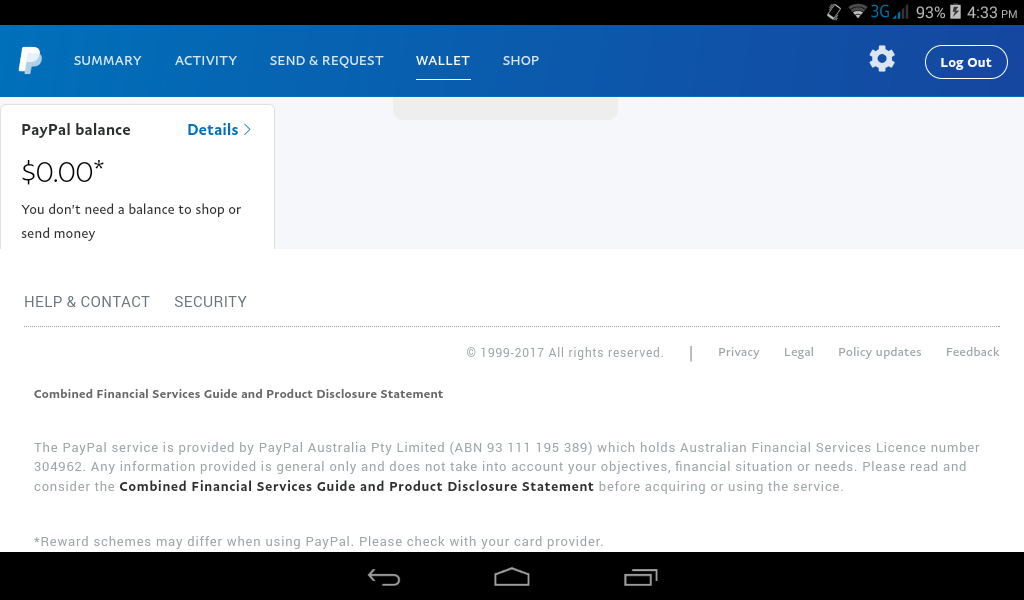
Task: Open the Activity tab
Action: [206, 61]
